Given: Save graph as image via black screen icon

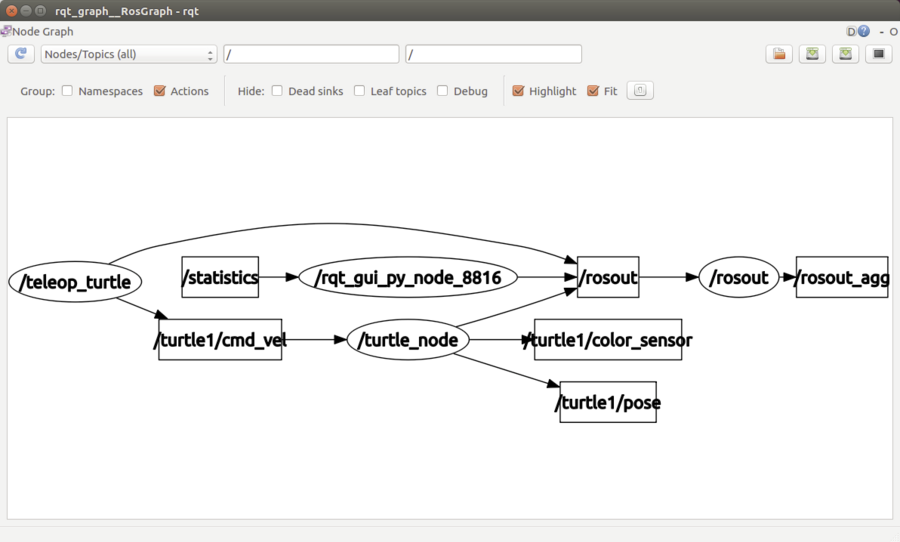Looking at the screenshot, I should coord(879,54).
